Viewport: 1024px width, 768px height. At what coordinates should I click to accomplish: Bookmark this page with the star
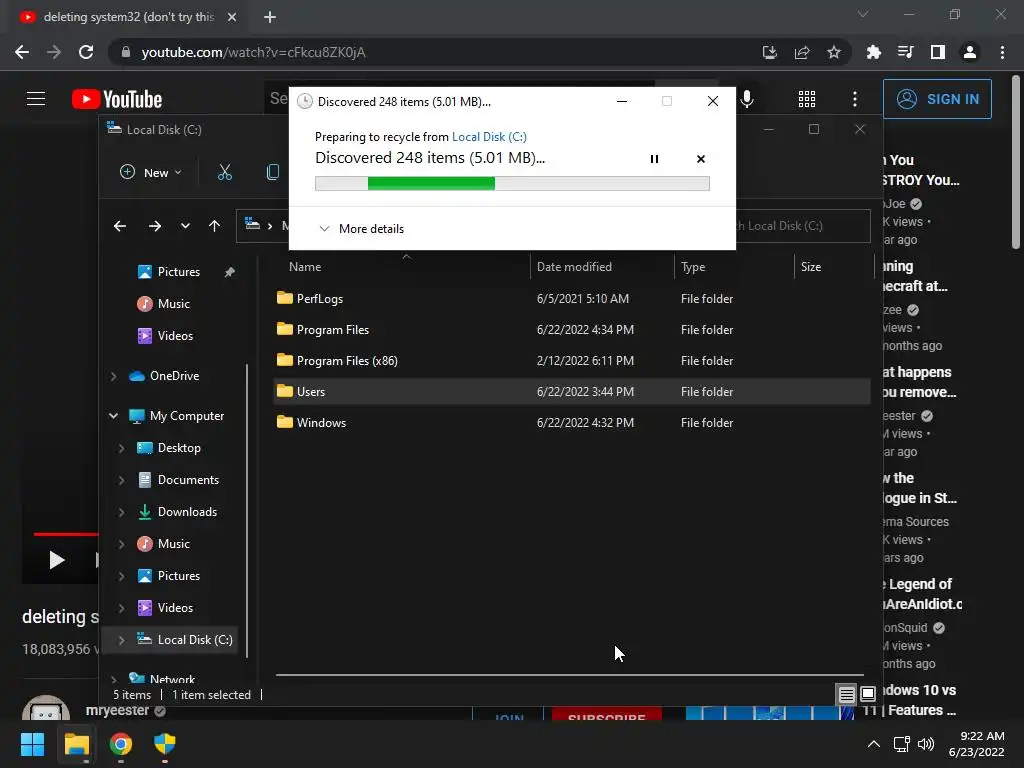[x=833, y=52]
